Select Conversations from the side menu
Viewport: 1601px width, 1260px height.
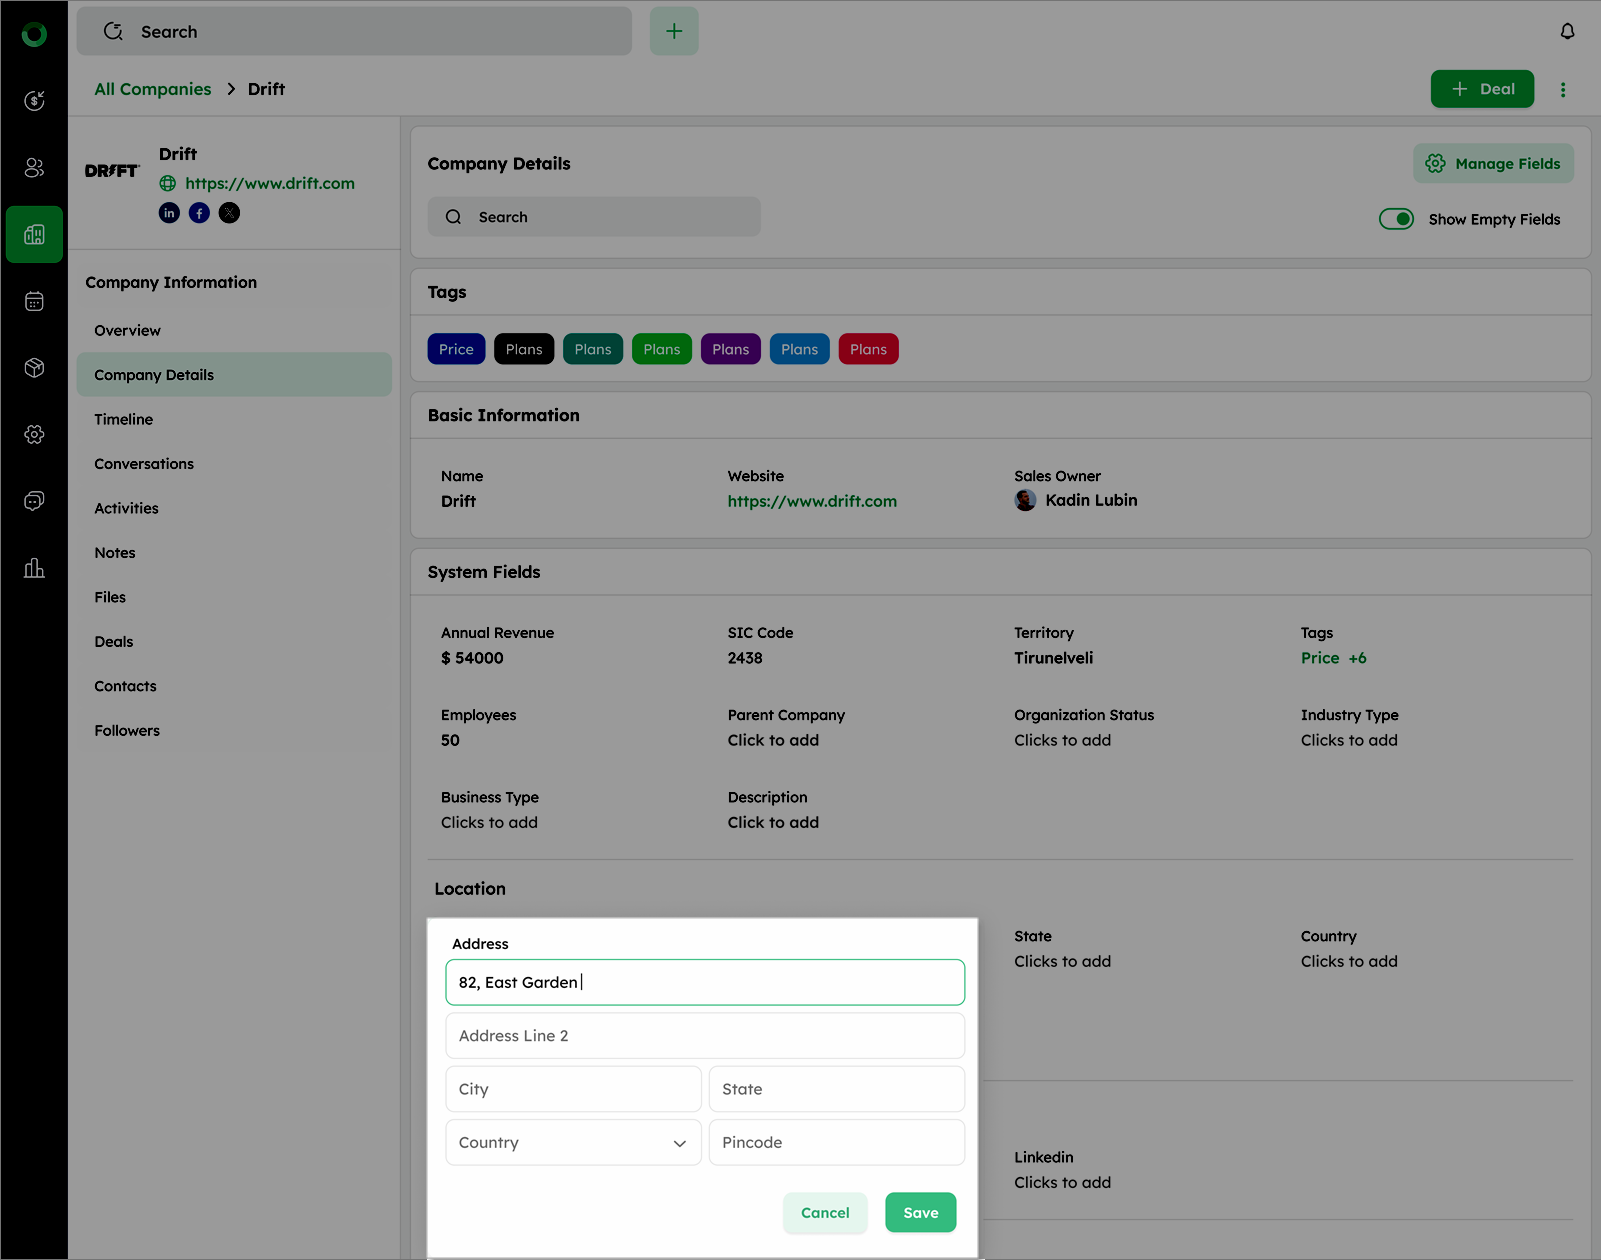(144, 464)
